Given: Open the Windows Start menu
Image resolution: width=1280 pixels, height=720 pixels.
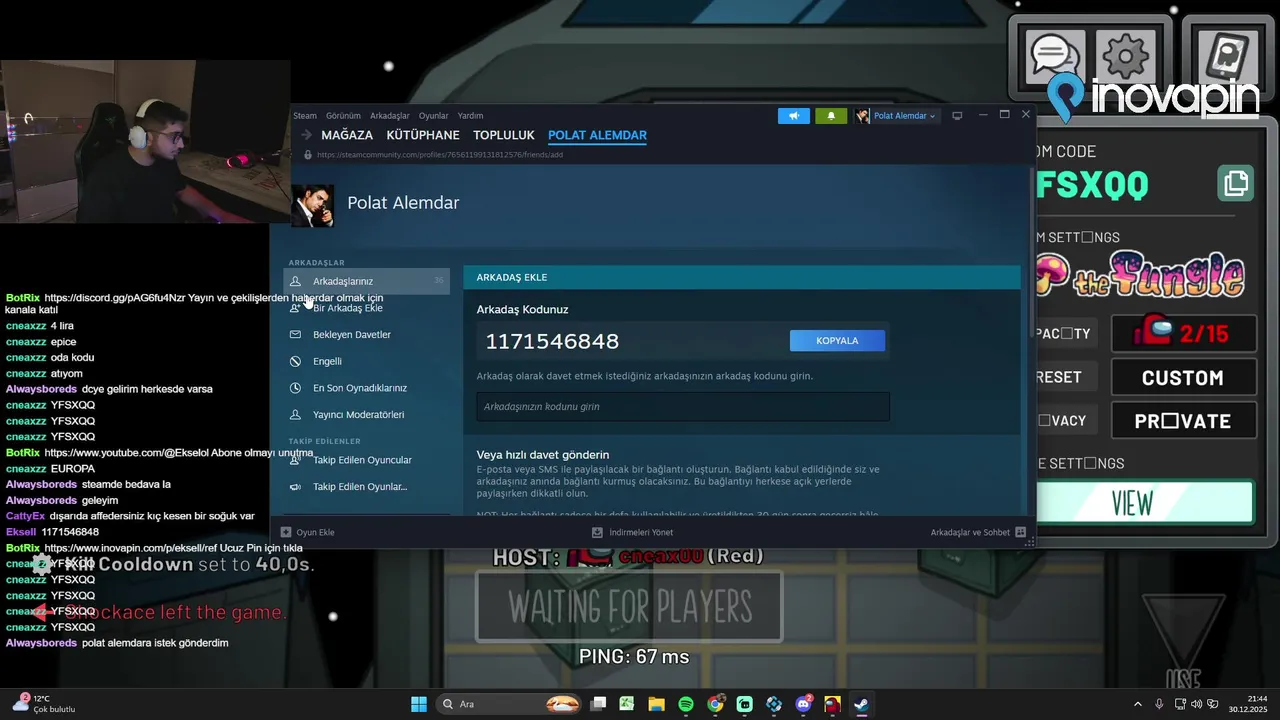Looking at the screenshot, I should pos(419,704).
